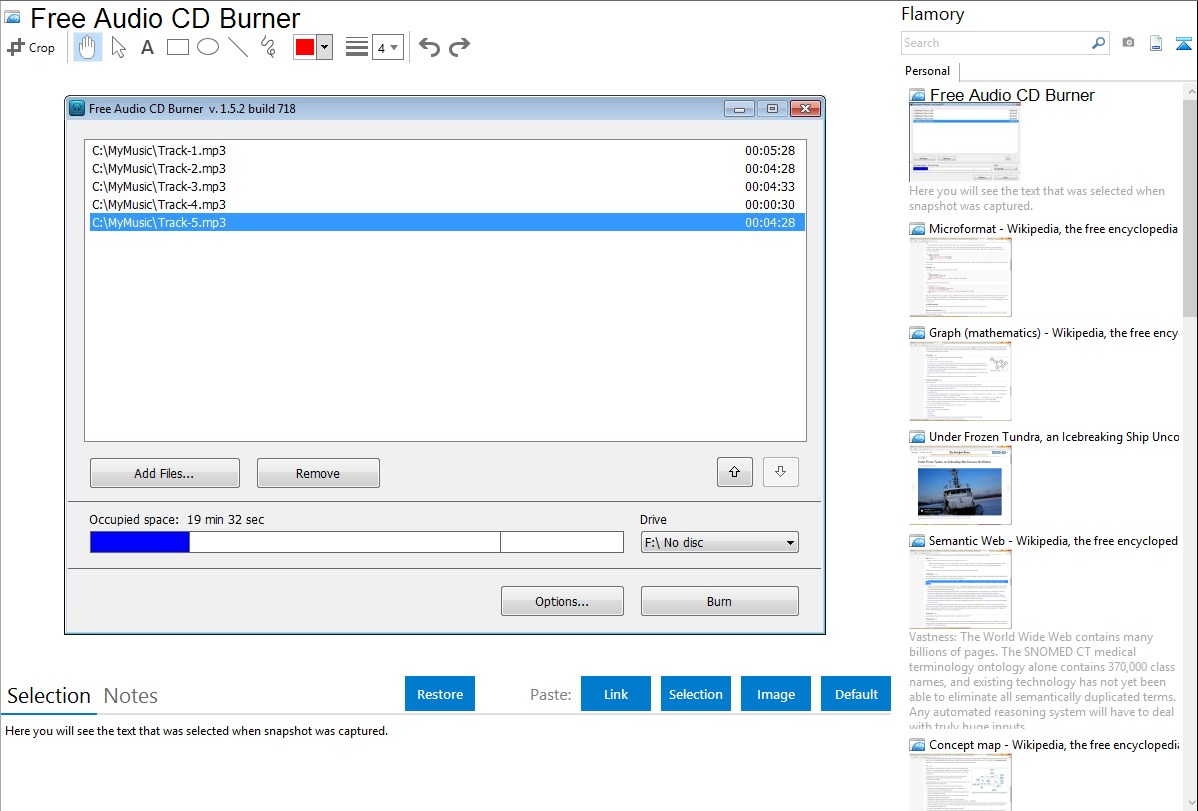Viewport: 1198px width, 811px height.
Task: Move selected track up with arrow
Action: pos(735,472)
